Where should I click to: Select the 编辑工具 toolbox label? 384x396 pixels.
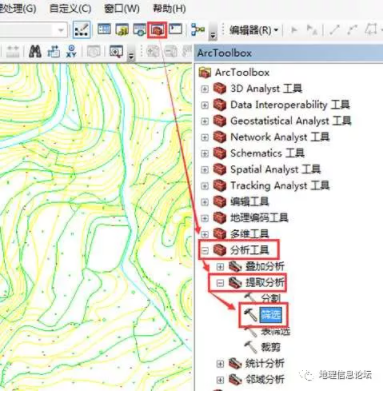[x=249, y=202]
